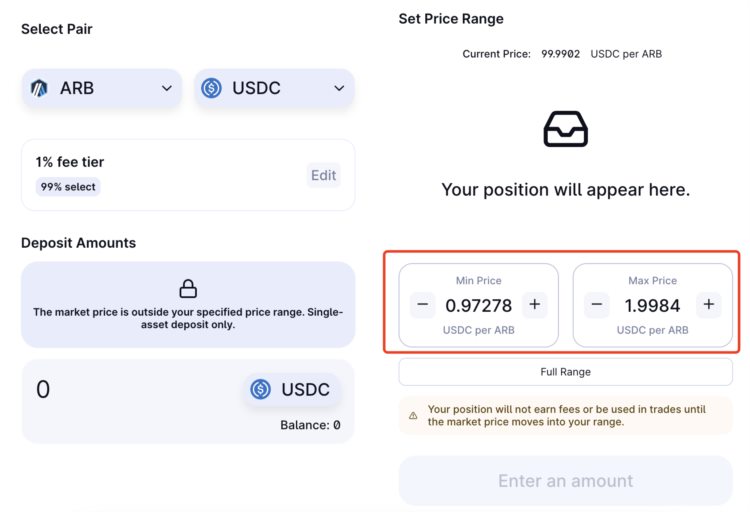The width and height of the screenshot is (750, 512).
Task: Click the USDC coin icon beside deposit amount
Action: 261,389
